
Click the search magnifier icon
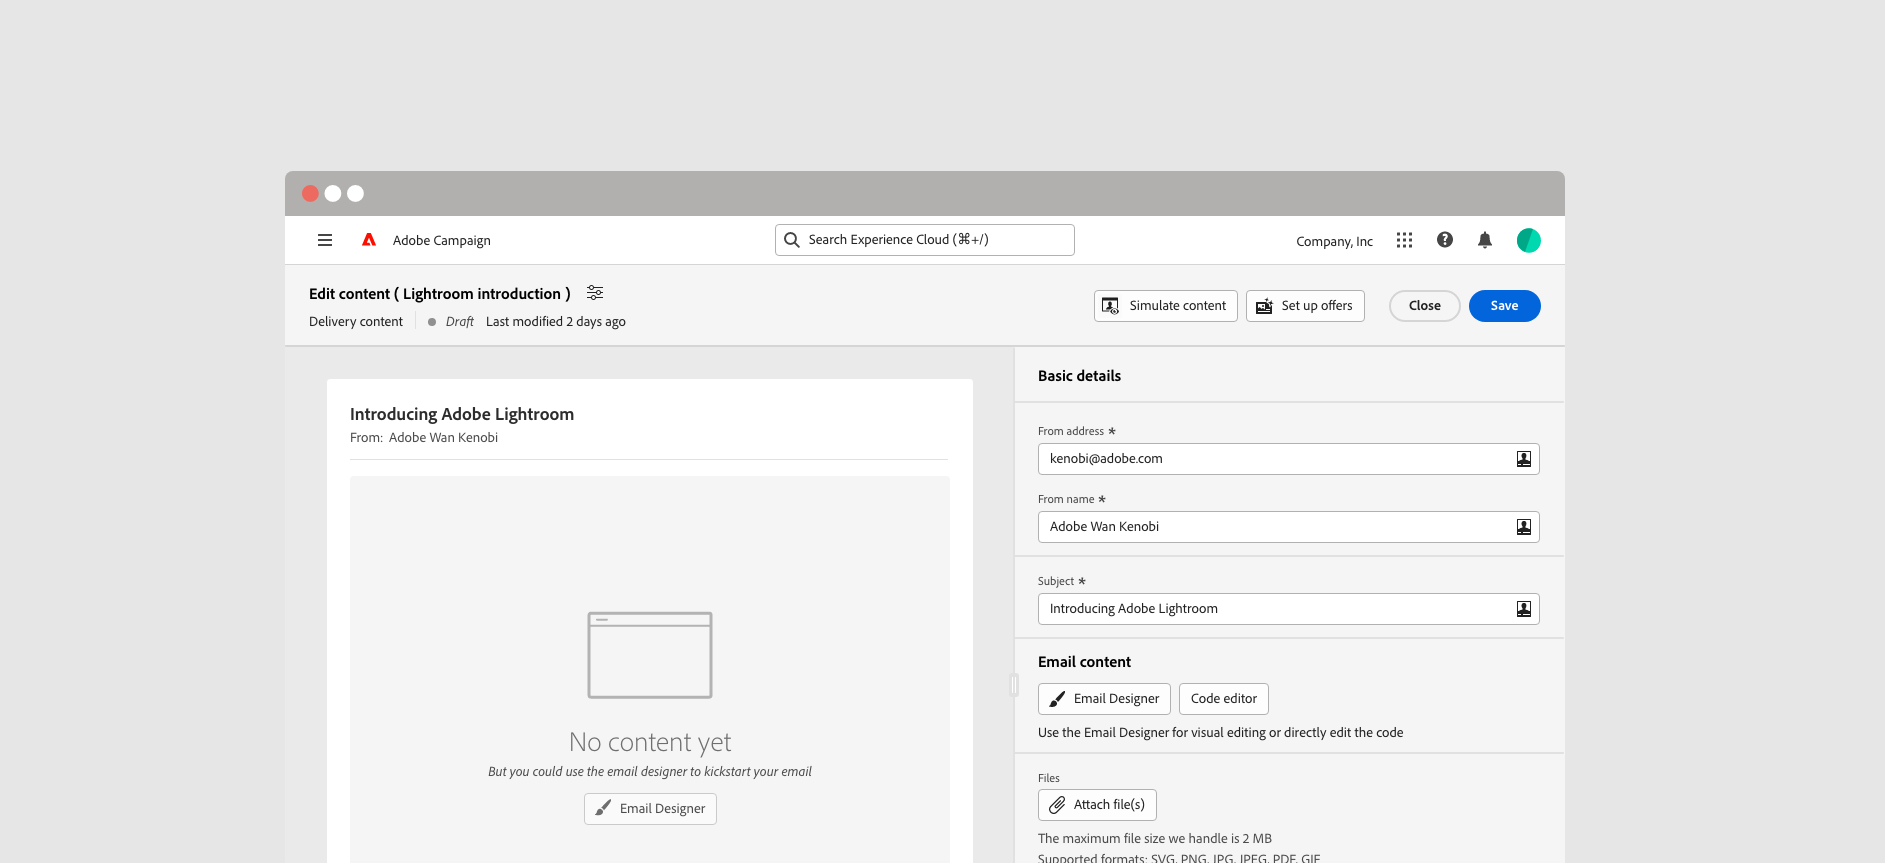tap(792, 240)
